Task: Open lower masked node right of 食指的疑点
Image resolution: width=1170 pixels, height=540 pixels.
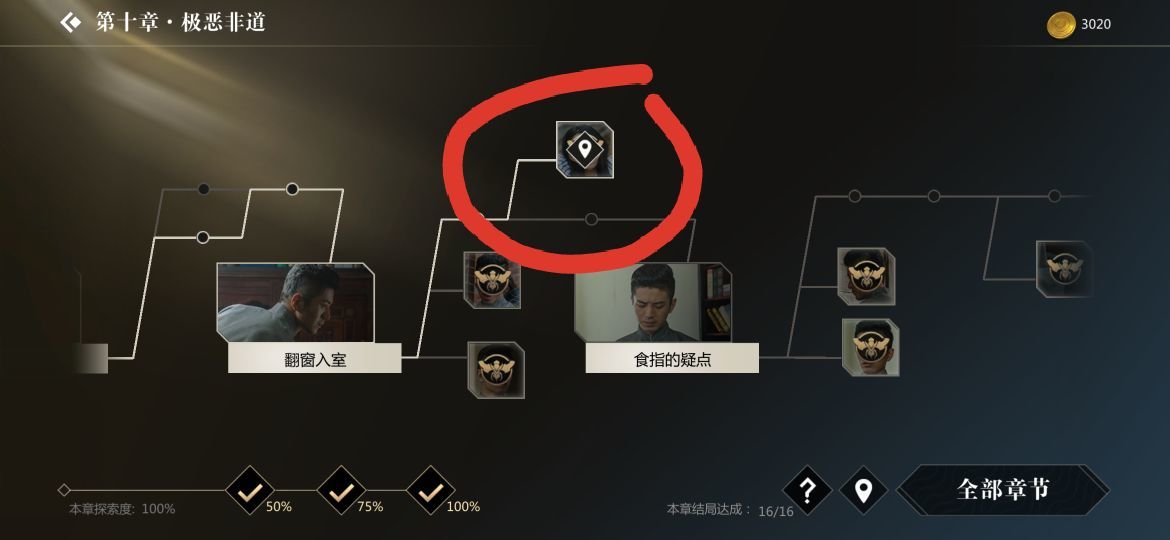Action: coord(871,347)
